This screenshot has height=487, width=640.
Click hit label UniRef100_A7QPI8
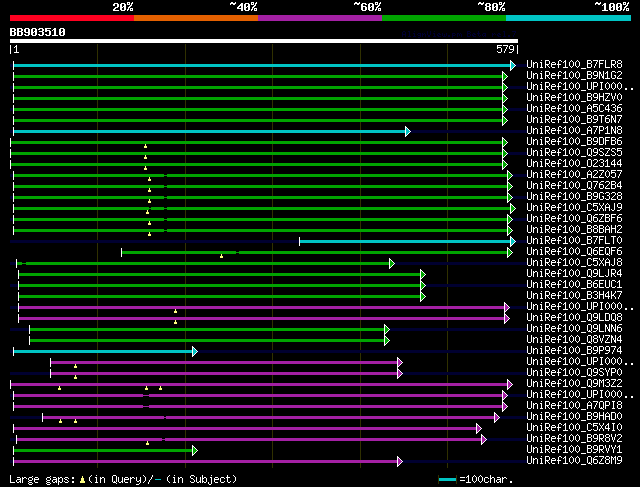tap(574, 406)
